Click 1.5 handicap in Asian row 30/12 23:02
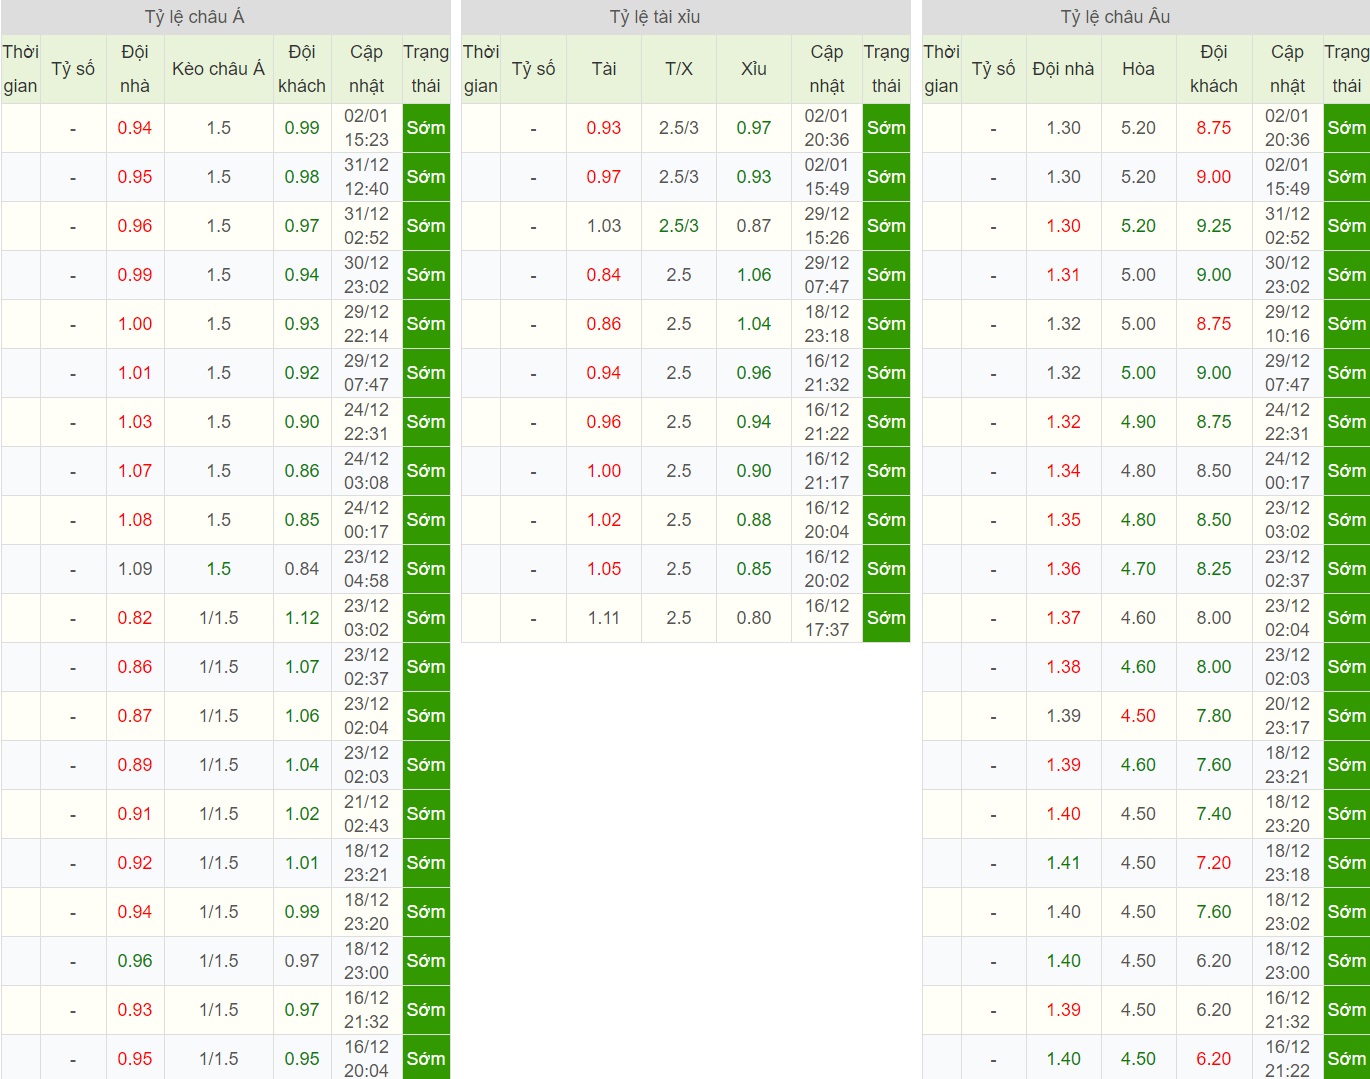The width and height of the screenshot is (1370, 1079). (219, 275)
